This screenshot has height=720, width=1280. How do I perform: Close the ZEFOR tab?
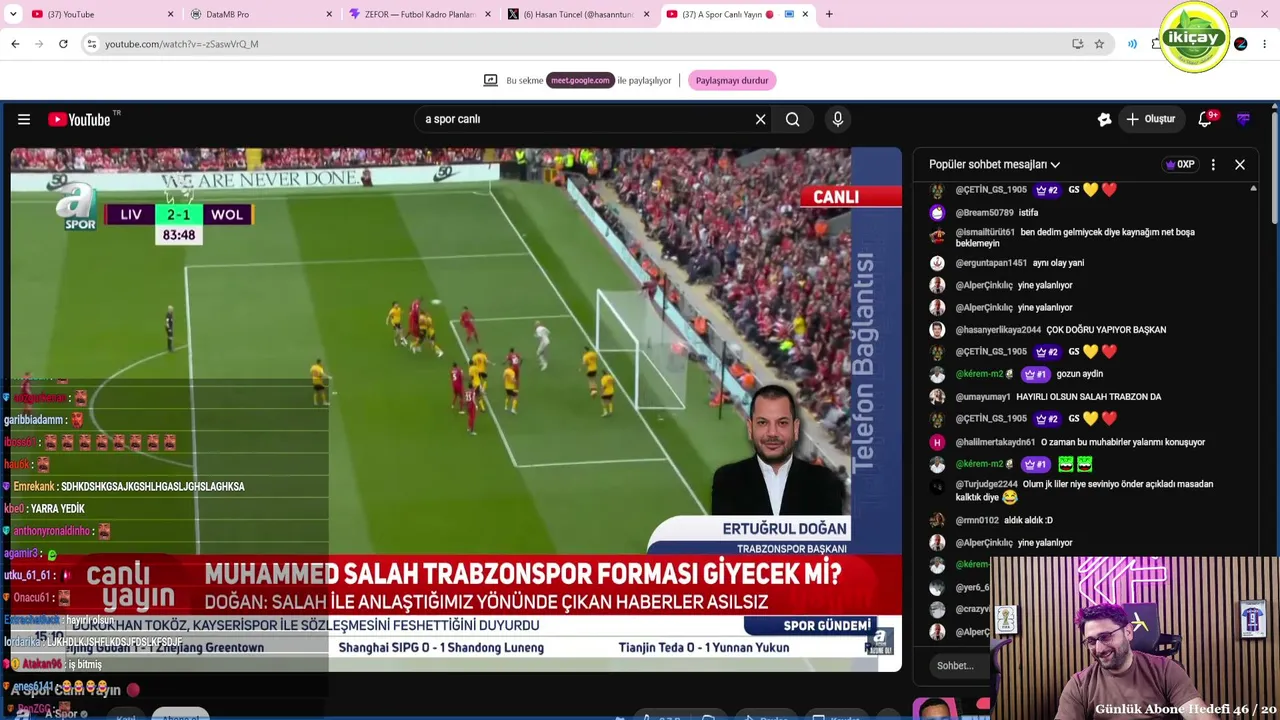[488, 14]
